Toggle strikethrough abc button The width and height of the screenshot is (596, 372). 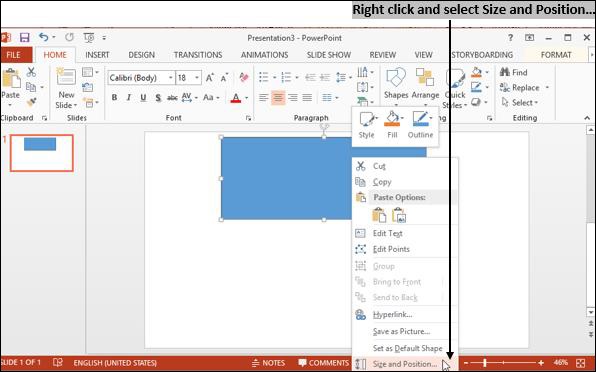(x=172, y=98)
